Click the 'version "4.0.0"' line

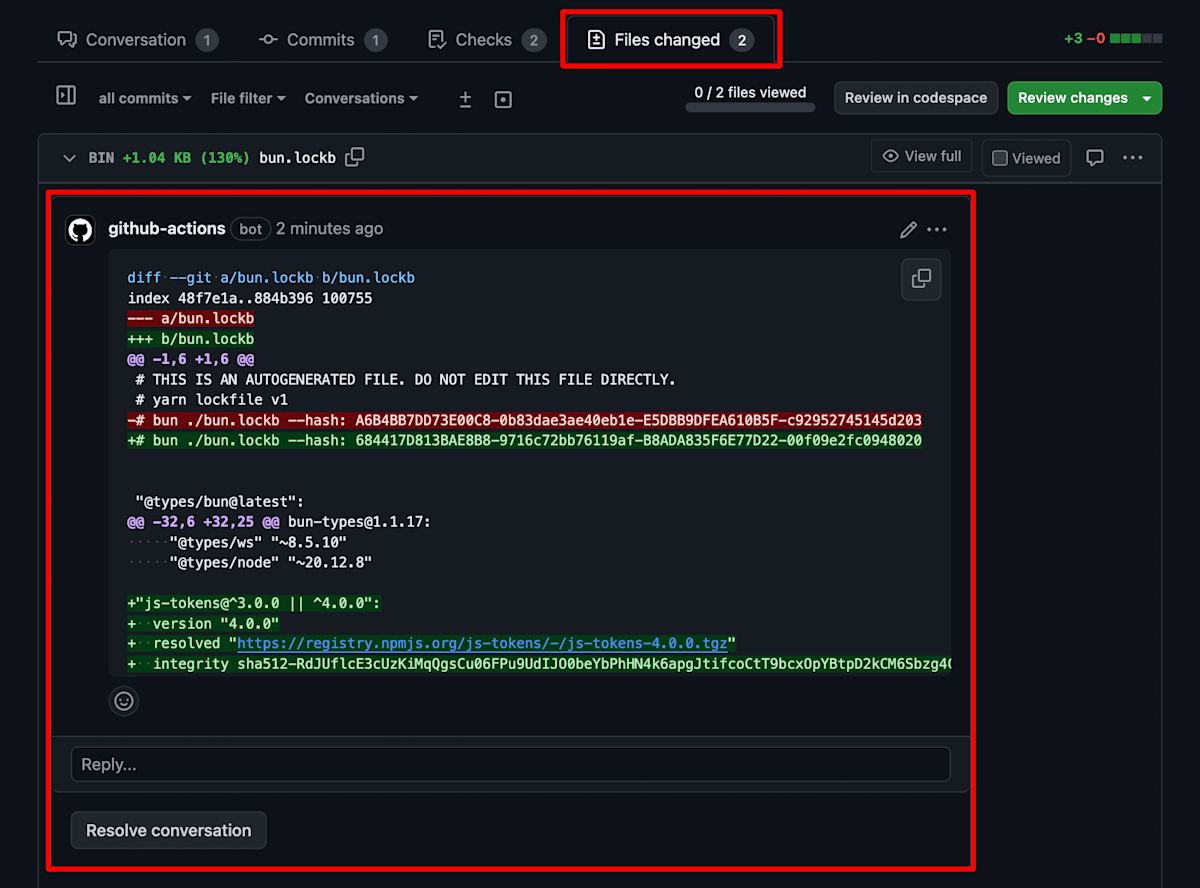tap(203, 623)
